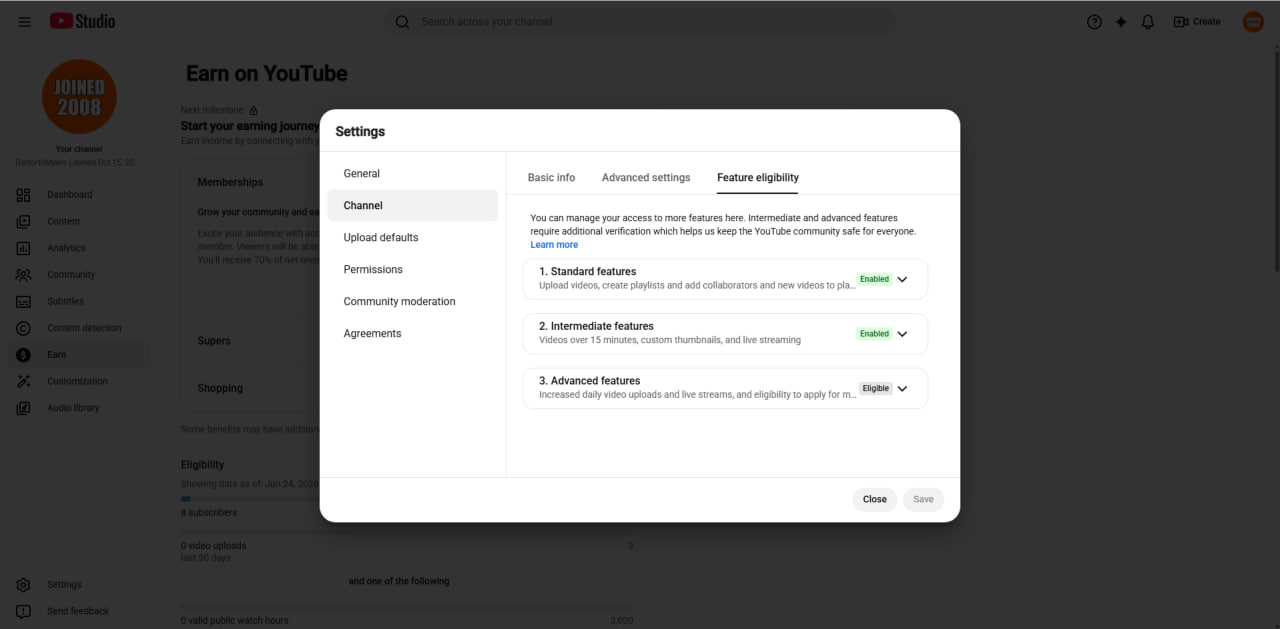1280x629 pixels.
Task: Click the lock icon next to Next milestone
Action: tap(253, 110)
